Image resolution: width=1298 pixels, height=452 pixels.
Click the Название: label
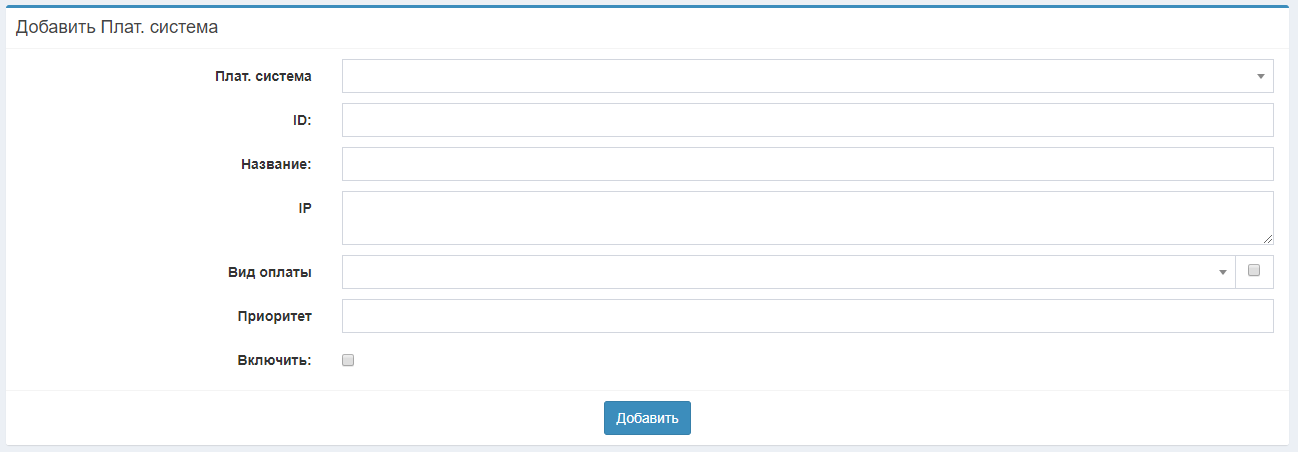pyautogui.click(x=276, y=164)
